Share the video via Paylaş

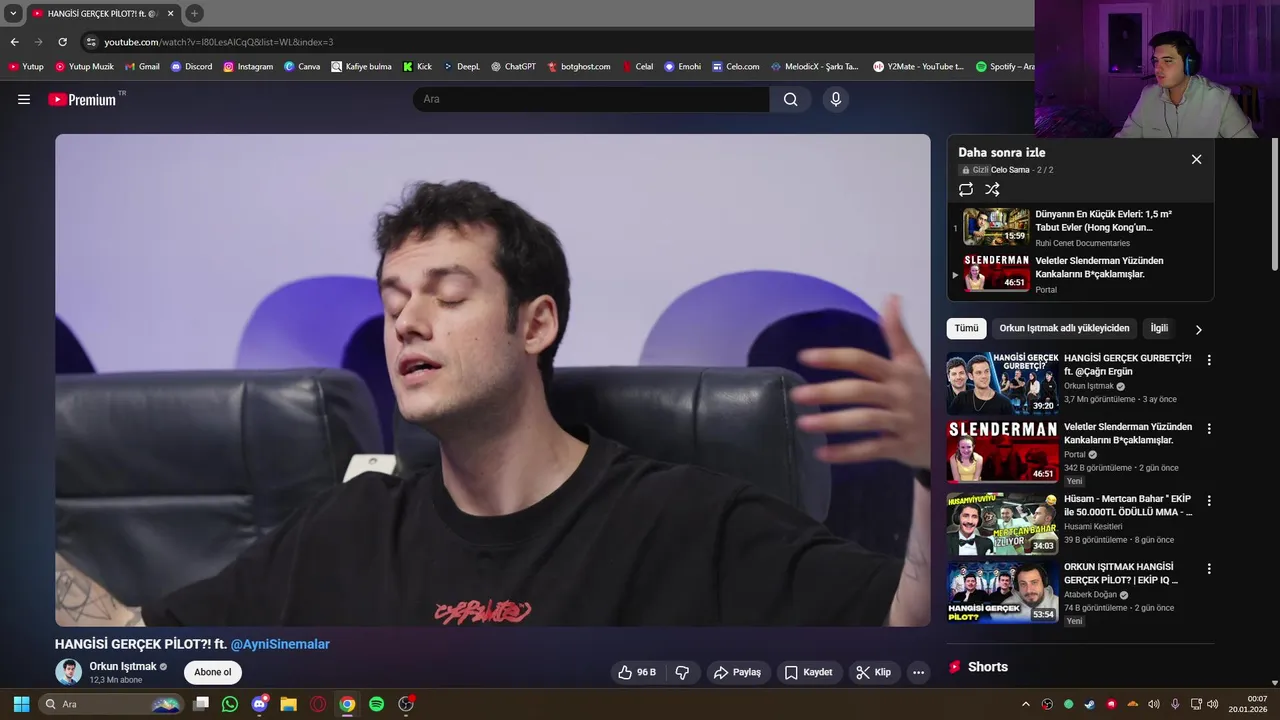(737, 672)
